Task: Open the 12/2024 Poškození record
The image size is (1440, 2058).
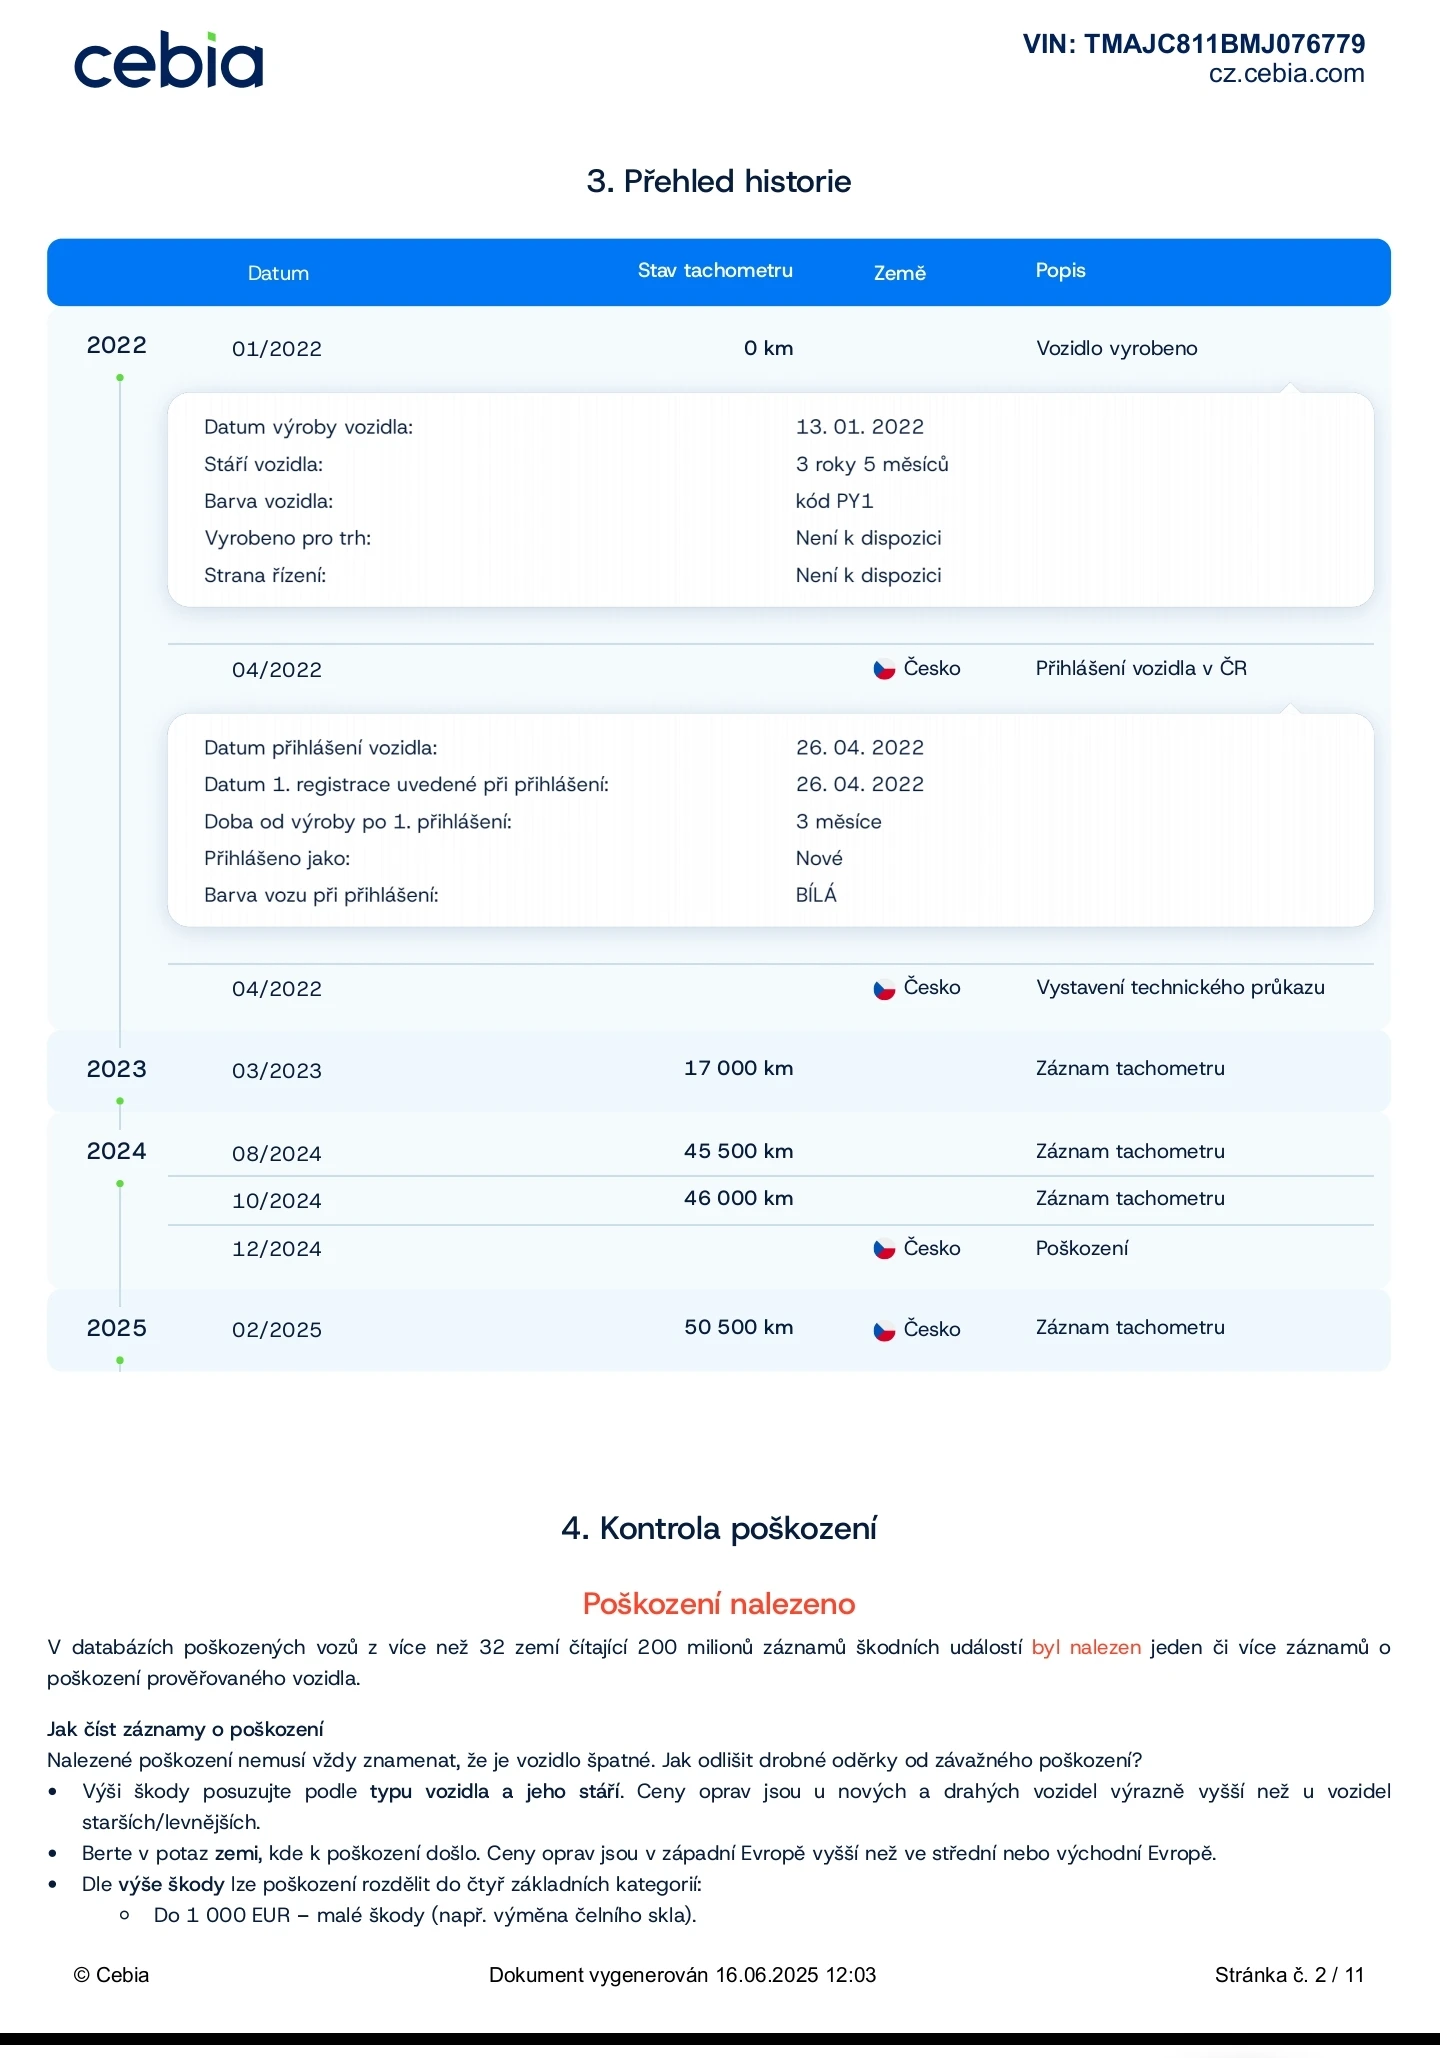Action: click(x=1081, y=1249)
